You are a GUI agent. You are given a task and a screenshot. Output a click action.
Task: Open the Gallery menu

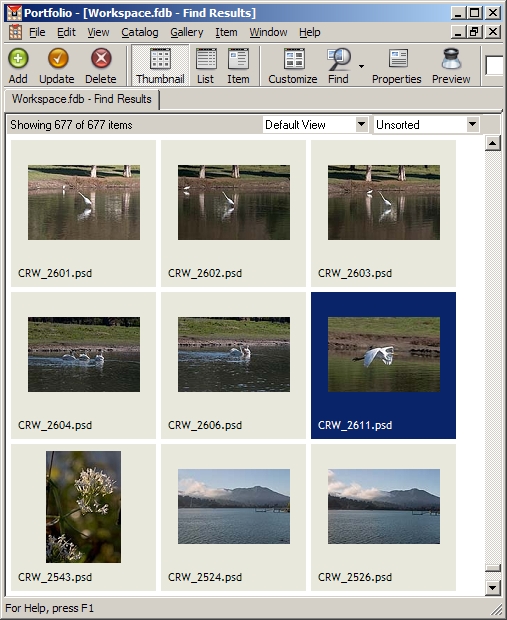pos(187,32)
